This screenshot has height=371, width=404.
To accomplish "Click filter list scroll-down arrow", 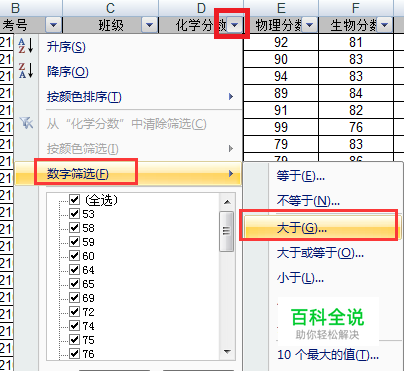I will tap(227, 352).
